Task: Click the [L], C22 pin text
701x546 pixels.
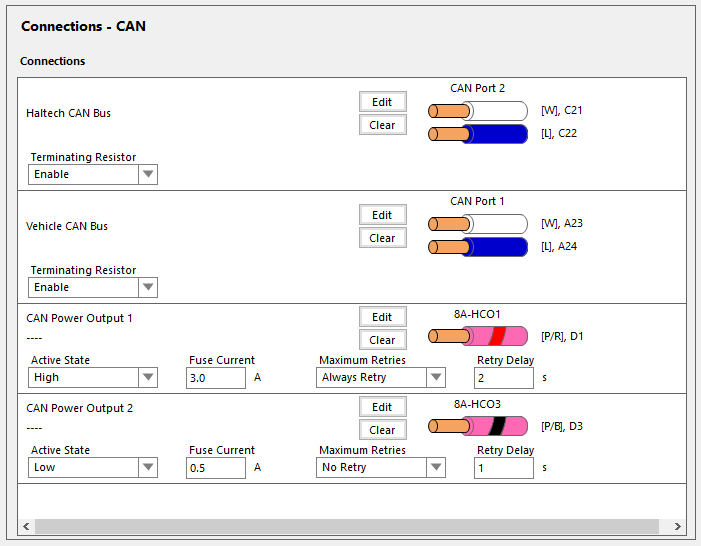Action: 559,133
